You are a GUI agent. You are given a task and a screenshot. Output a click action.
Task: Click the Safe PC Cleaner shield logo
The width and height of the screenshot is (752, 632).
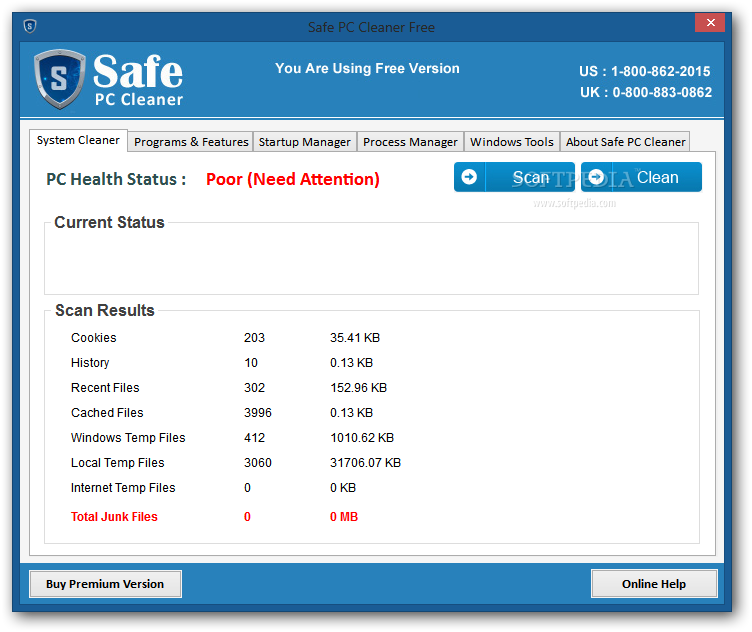point(59,79)
